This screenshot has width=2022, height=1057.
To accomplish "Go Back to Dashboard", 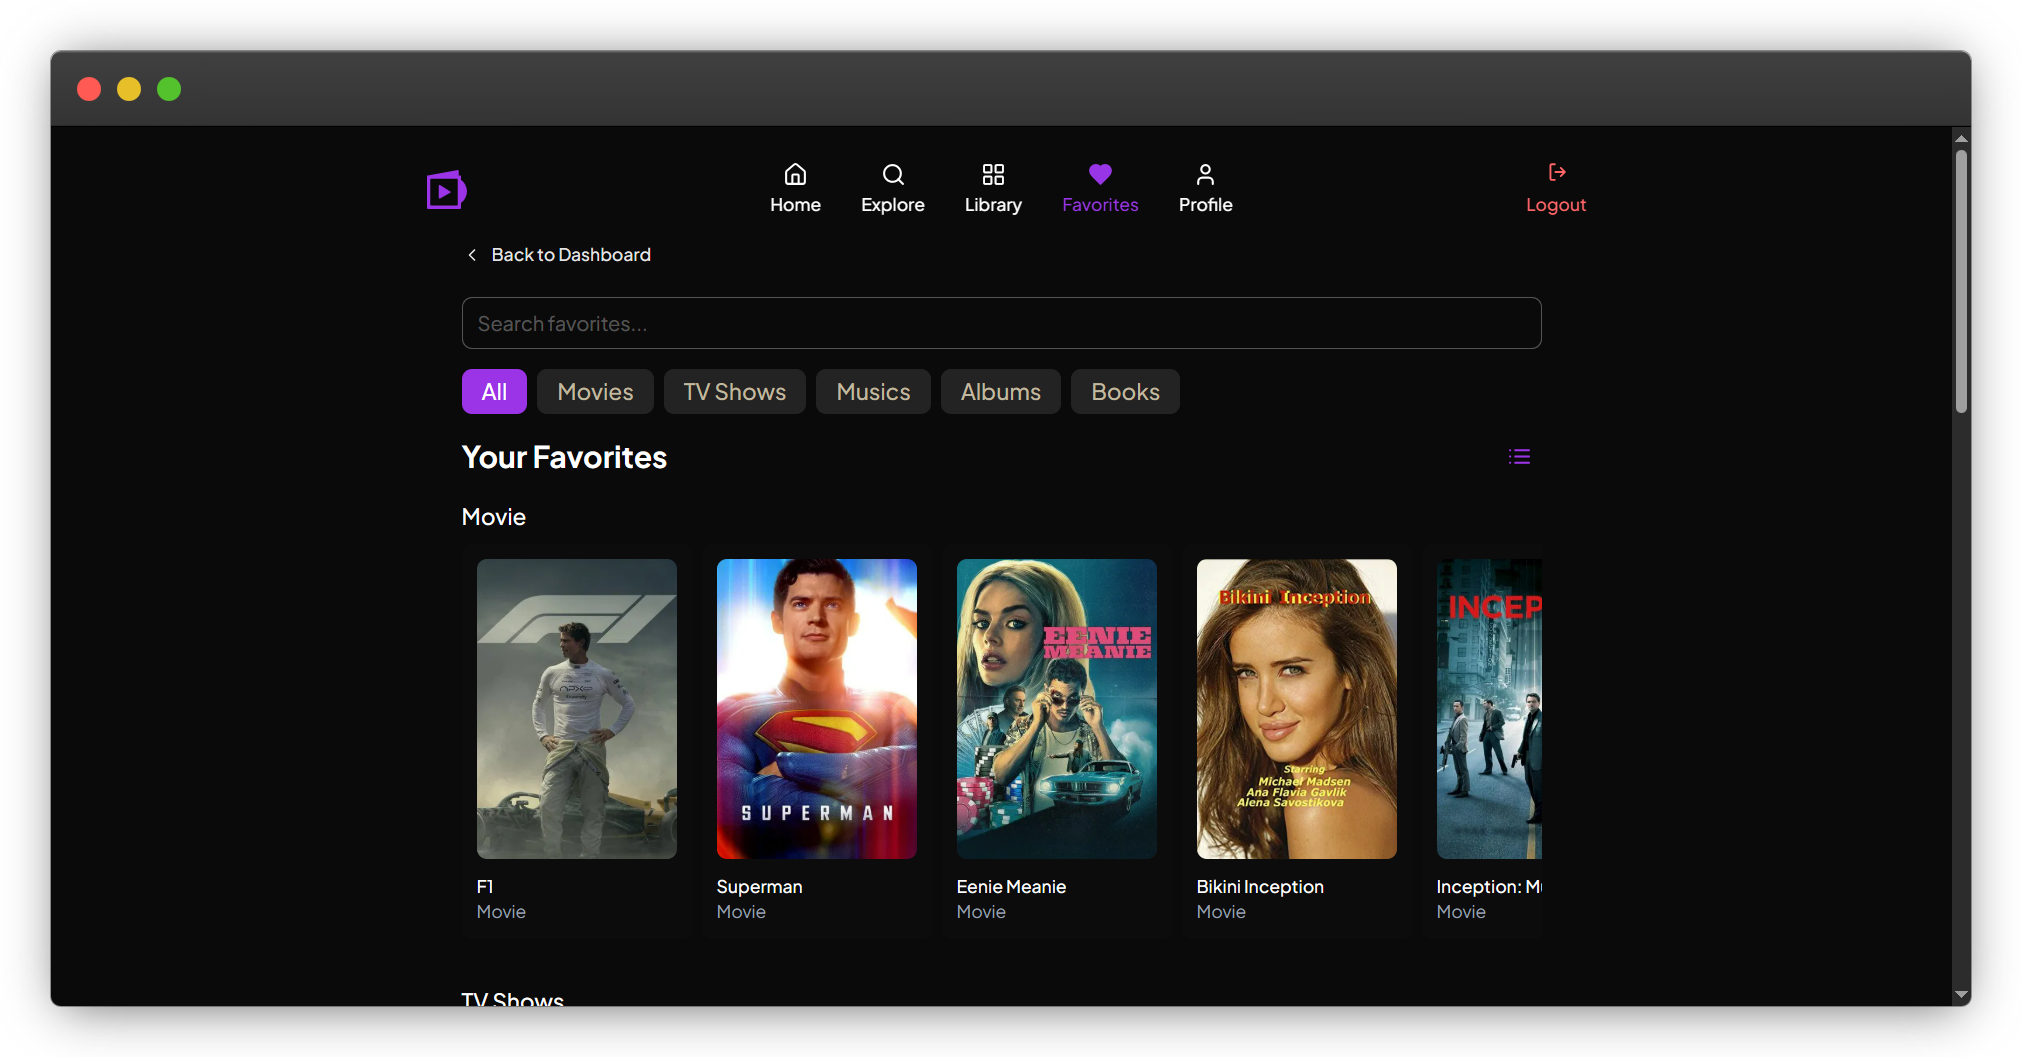I will coord(570,255).
